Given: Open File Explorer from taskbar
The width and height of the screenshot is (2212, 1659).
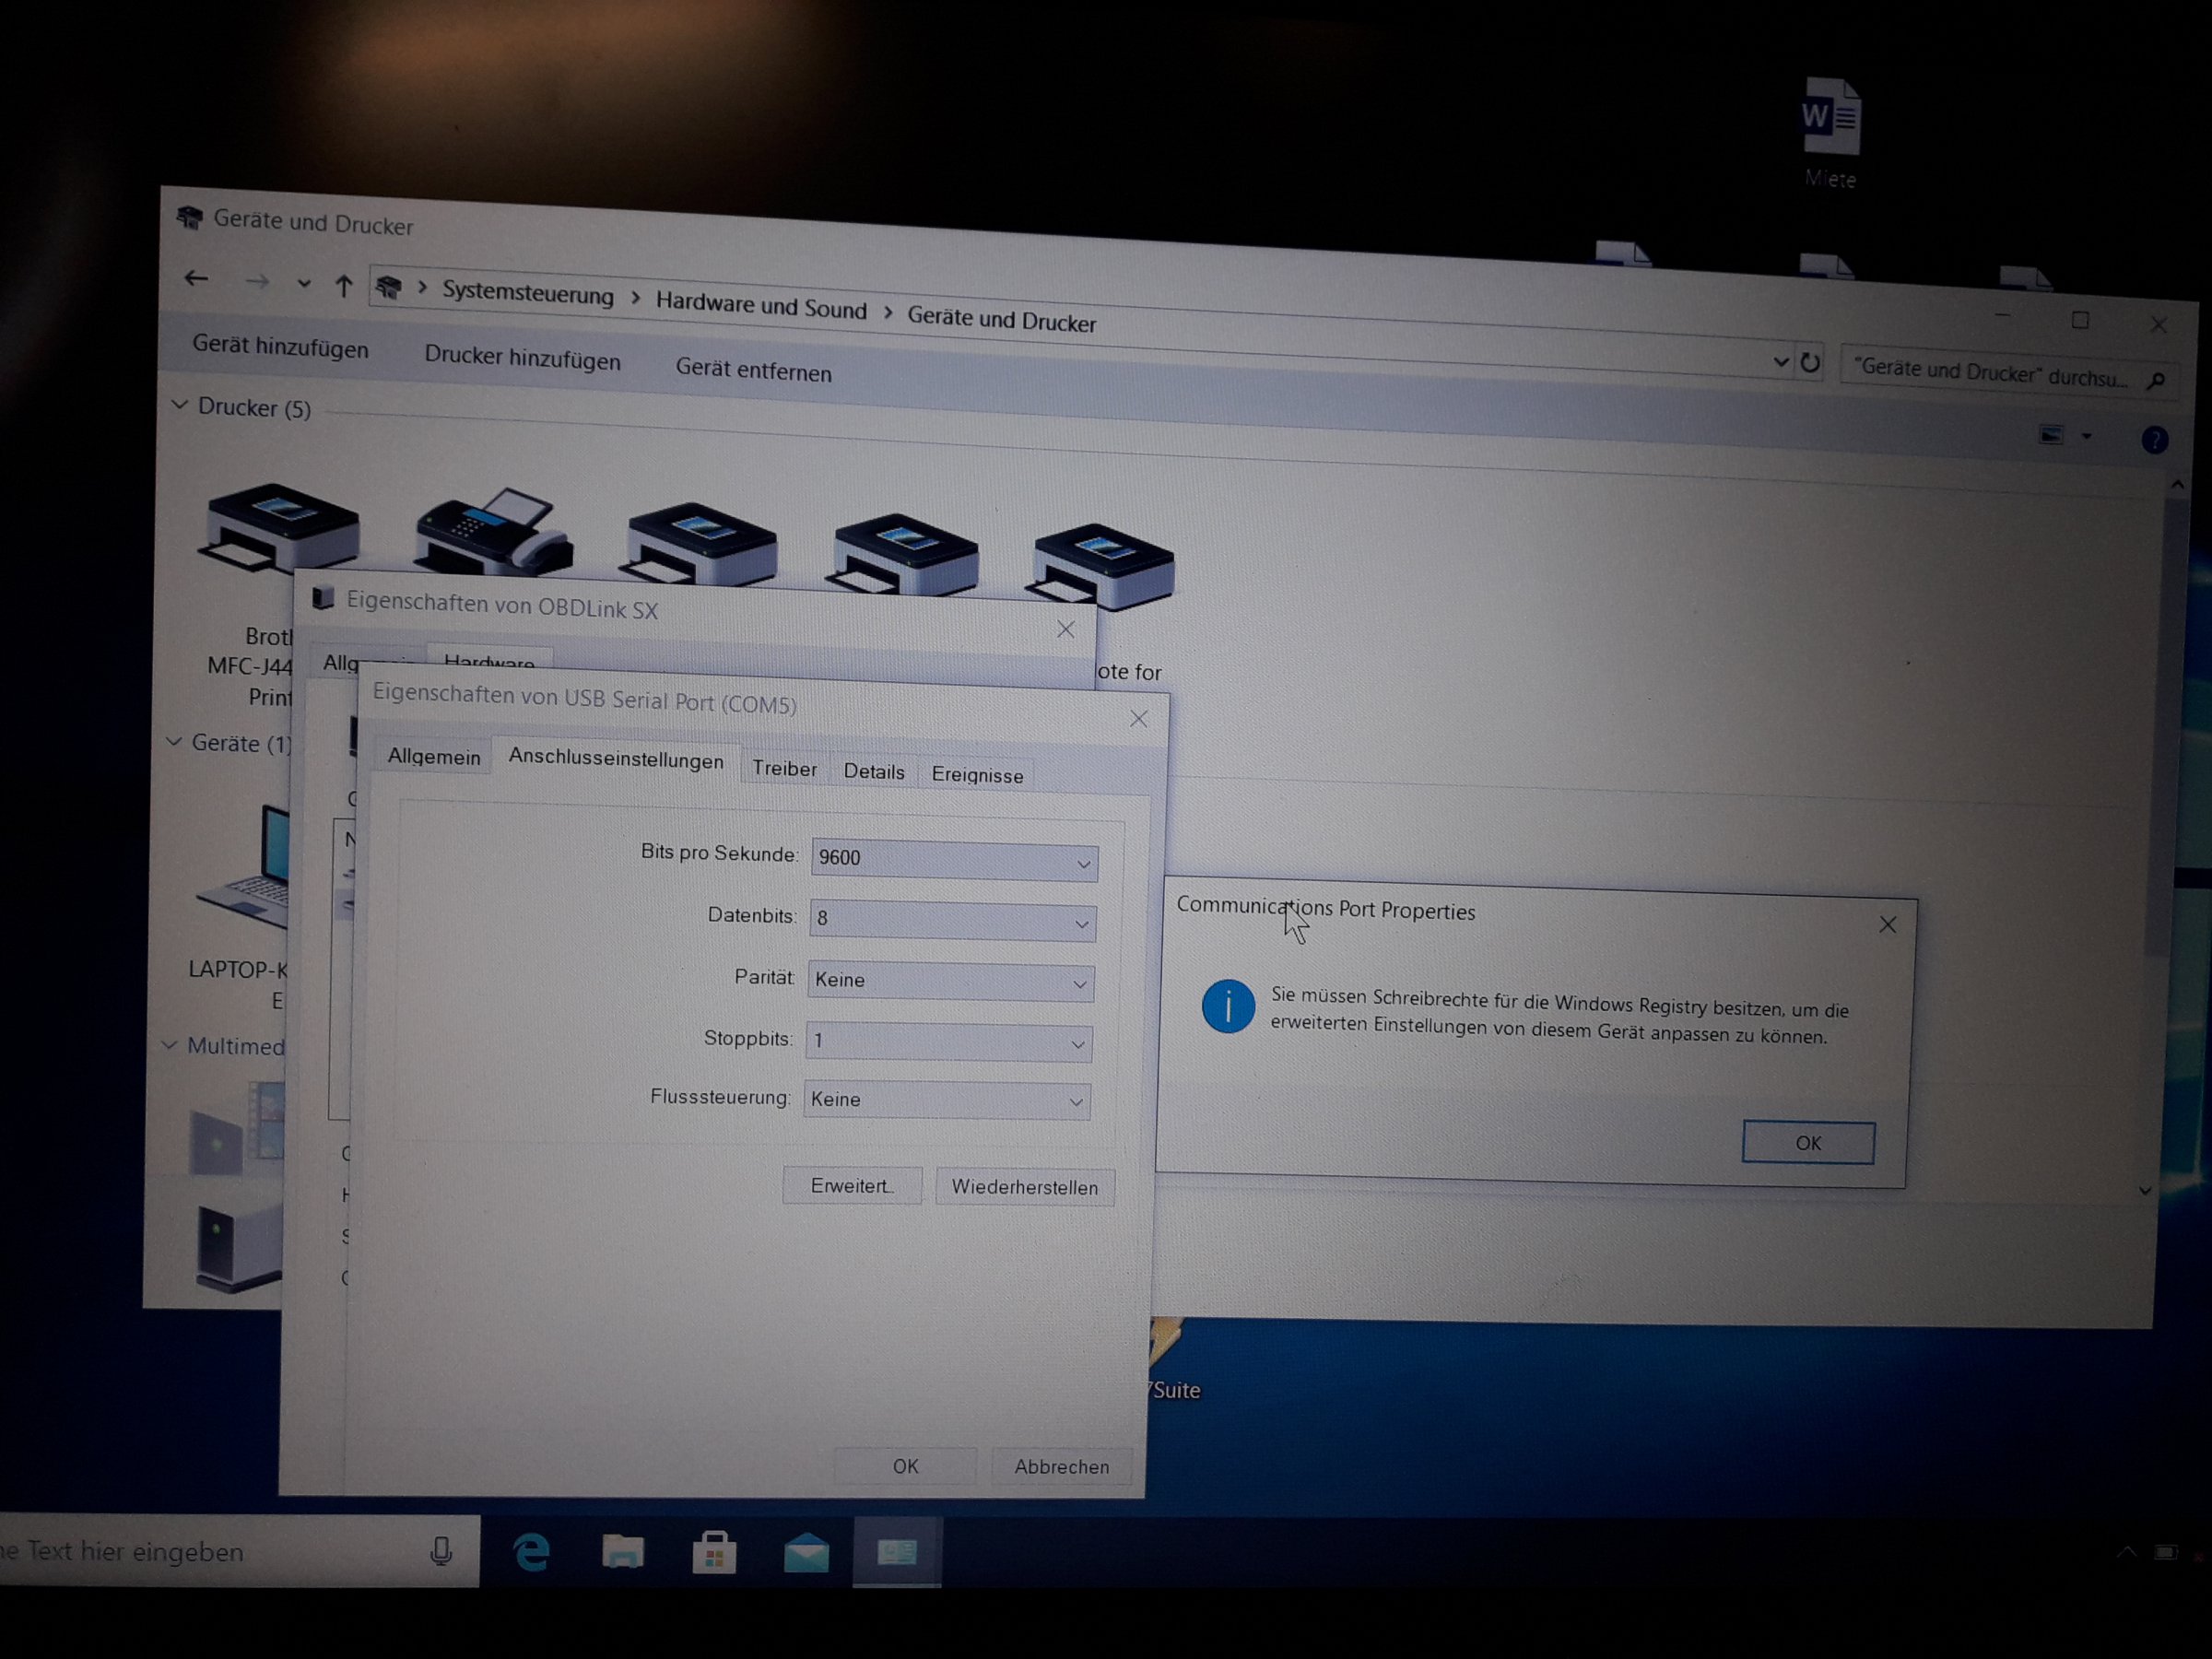Looking at the screenshot, I should click(622, 1552).
